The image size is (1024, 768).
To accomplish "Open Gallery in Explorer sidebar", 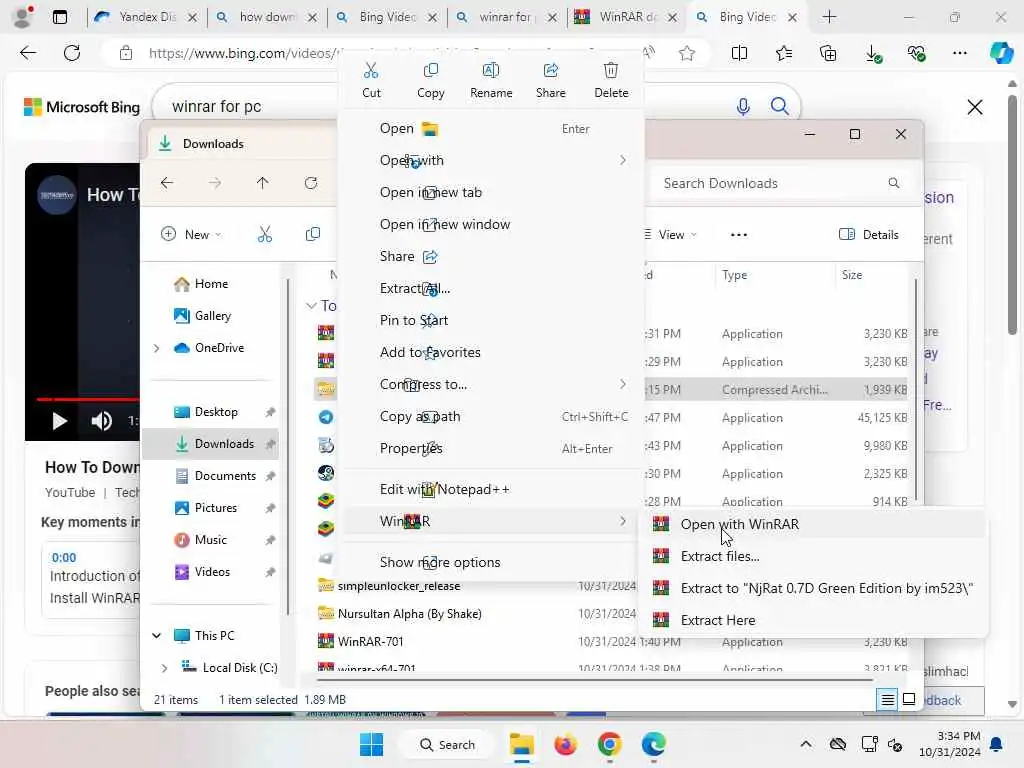I will coord(212,315).
